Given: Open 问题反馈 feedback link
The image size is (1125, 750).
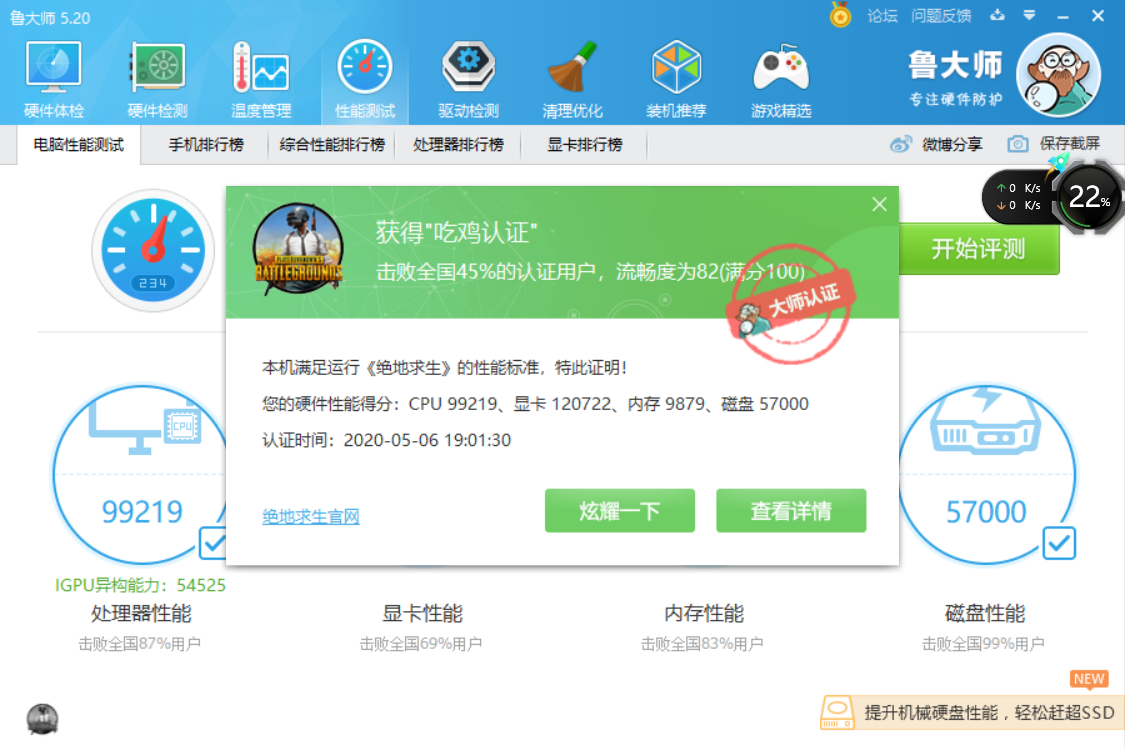Looking at the screenshot, I should (941, 16).
